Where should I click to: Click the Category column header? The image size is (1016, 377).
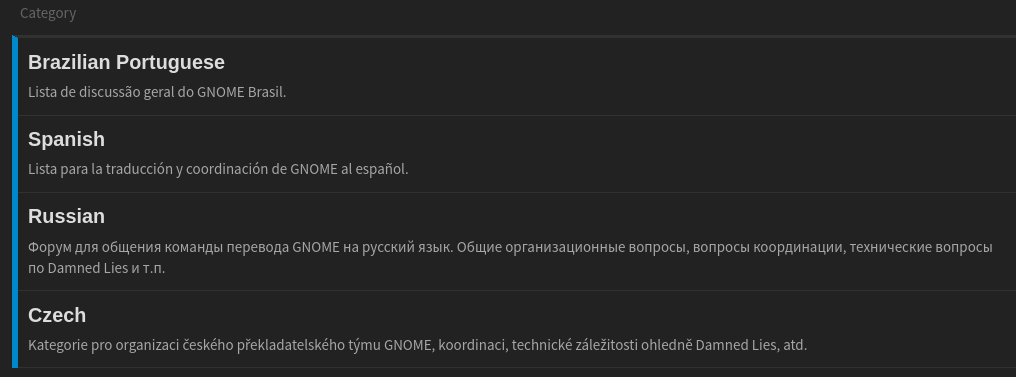click(x=48, y=13)
